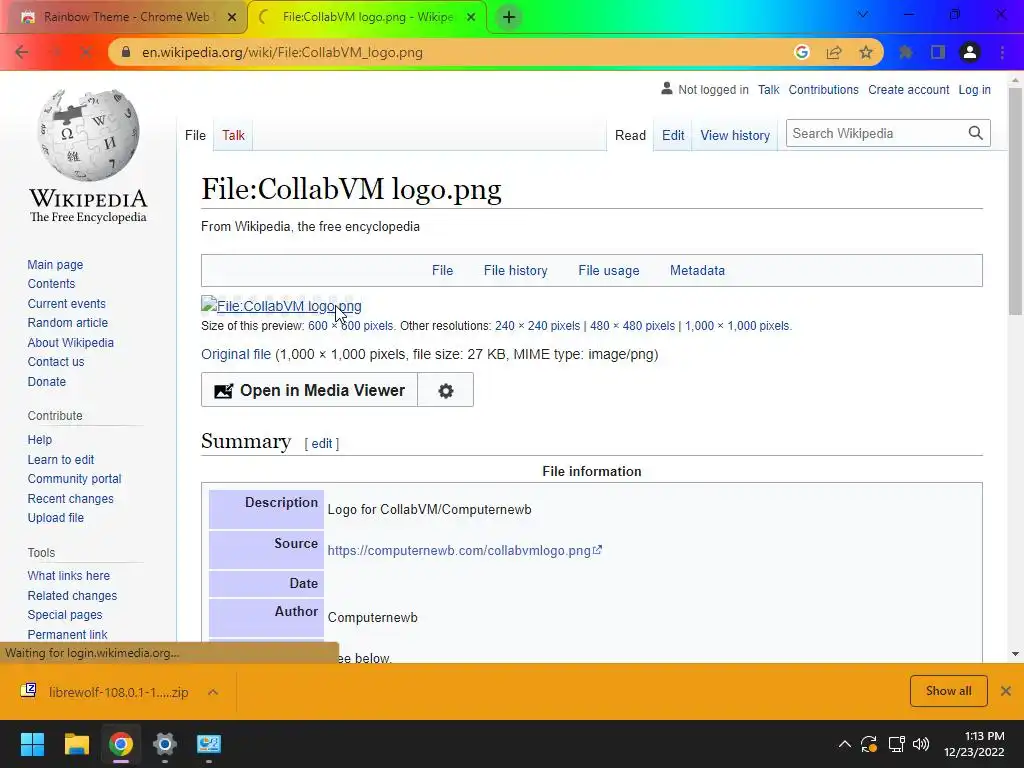Click the Original file link
Image resolution: width=1024 pixels, height=768 pixels.
pos(236,354)
